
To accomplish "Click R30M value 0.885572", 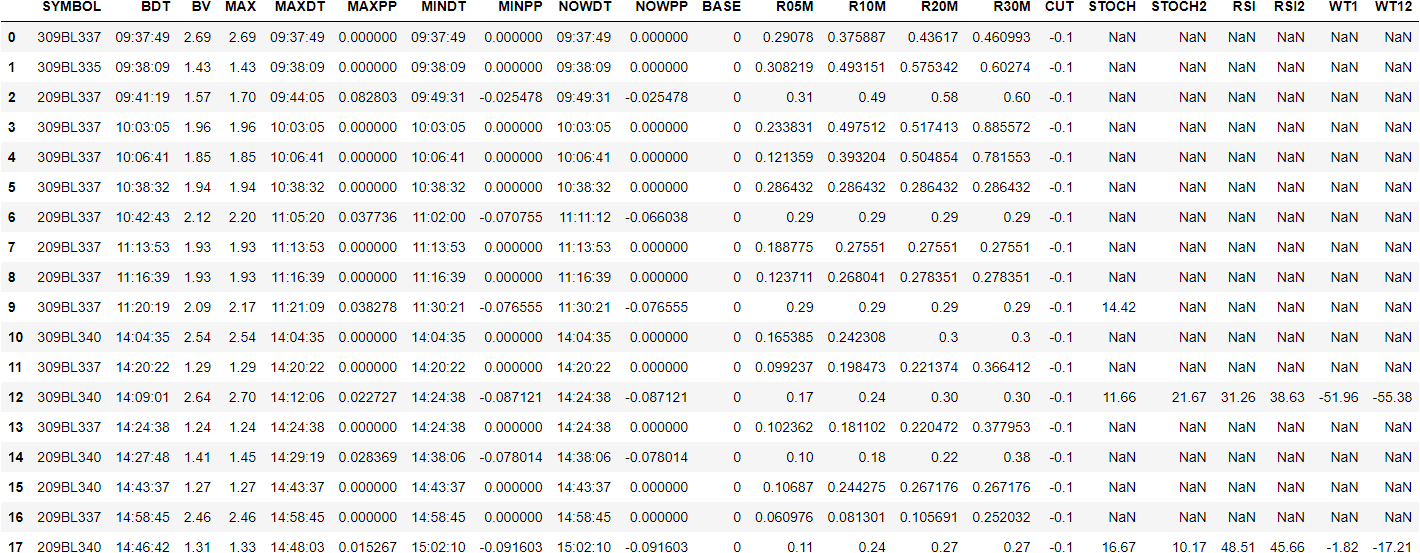I will pos(1002,127).
